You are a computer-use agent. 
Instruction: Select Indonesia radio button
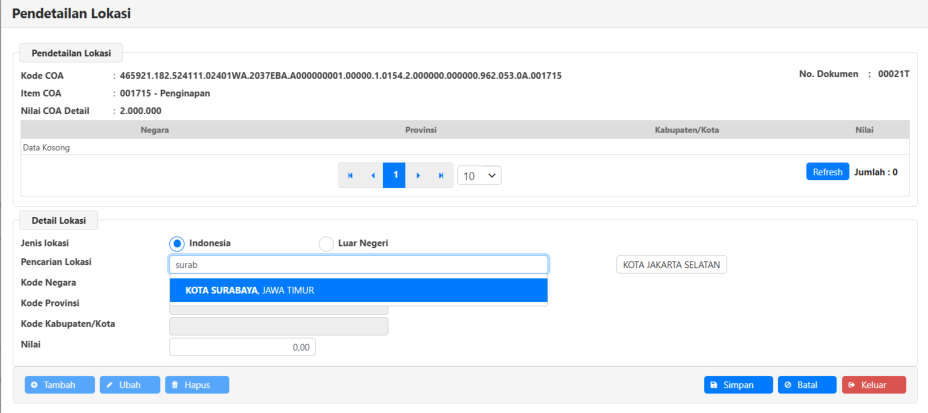(x=176, y=243)
